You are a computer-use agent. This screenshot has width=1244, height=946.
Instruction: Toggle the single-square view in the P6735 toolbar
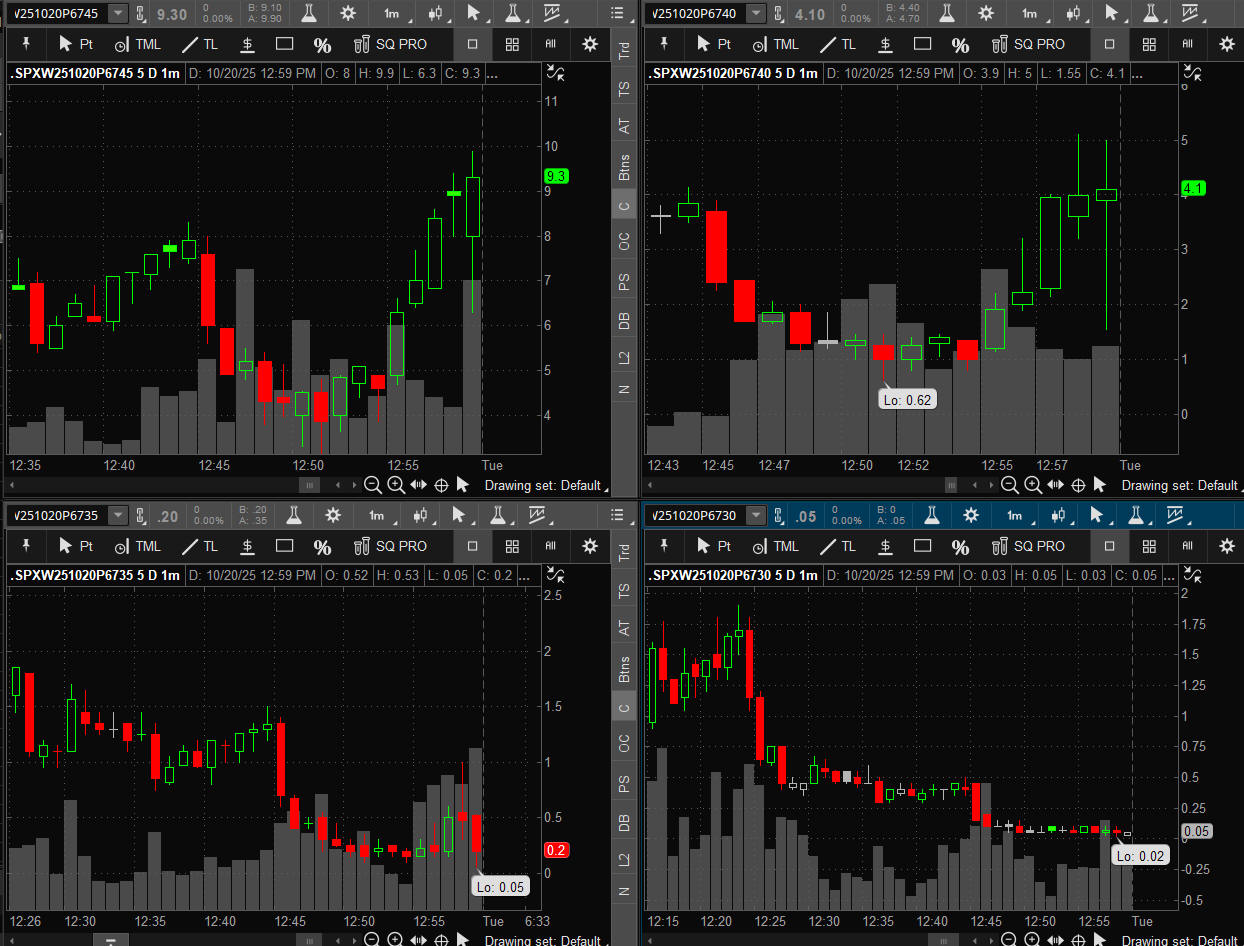(473, 546)
